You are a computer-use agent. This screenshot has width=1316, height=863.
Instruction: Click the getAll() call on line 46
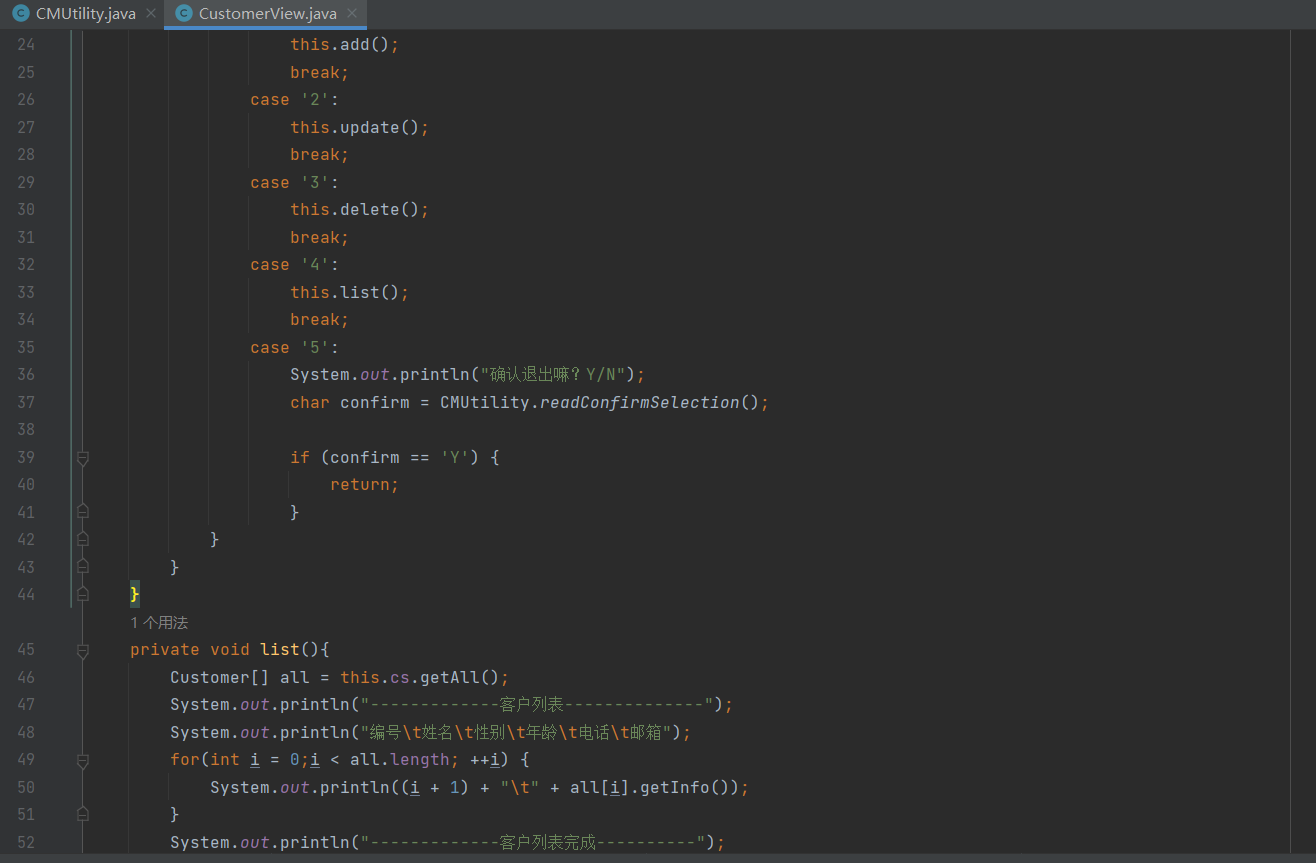click(460, 677)
